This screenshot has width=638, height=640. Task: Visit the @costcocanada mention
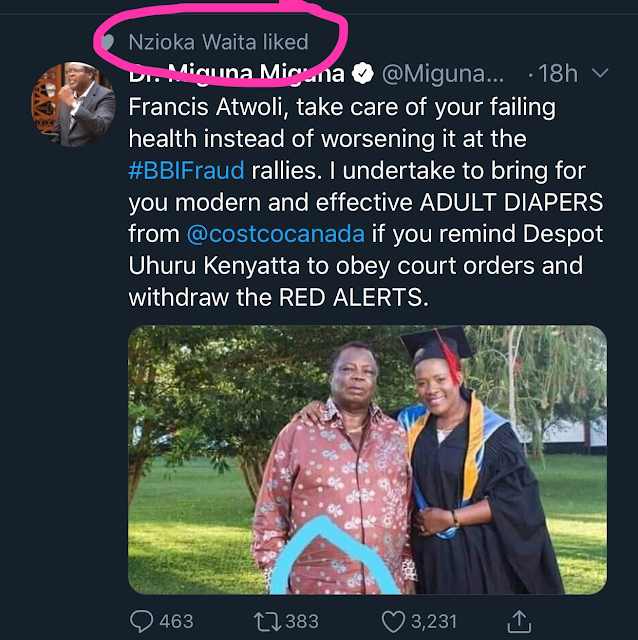(276, 234)
